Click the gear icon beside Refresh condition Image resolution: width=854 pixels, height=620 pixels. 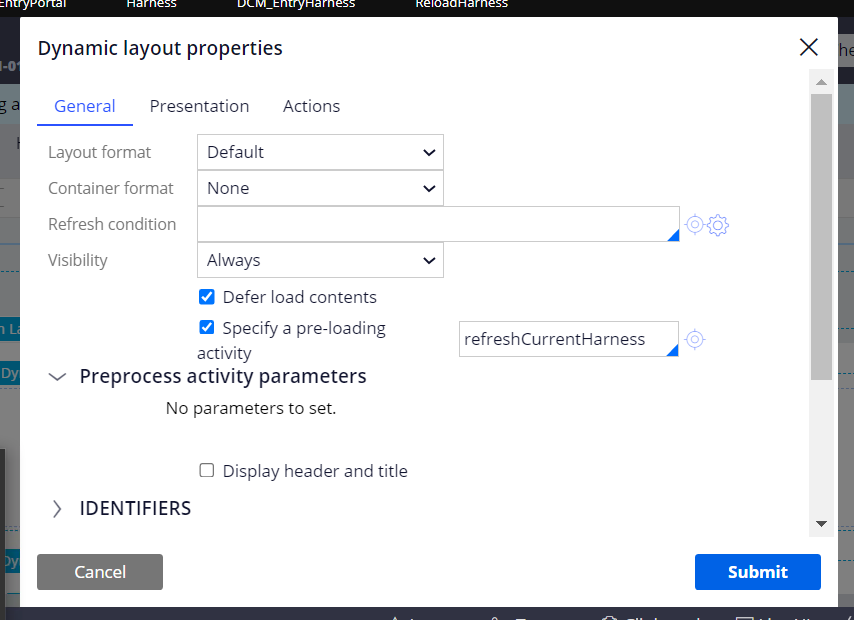719,225
